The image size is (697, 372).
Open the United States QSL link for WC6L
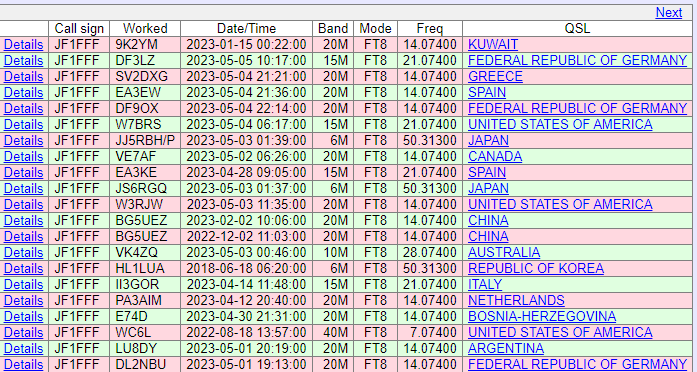click(560, 332)
